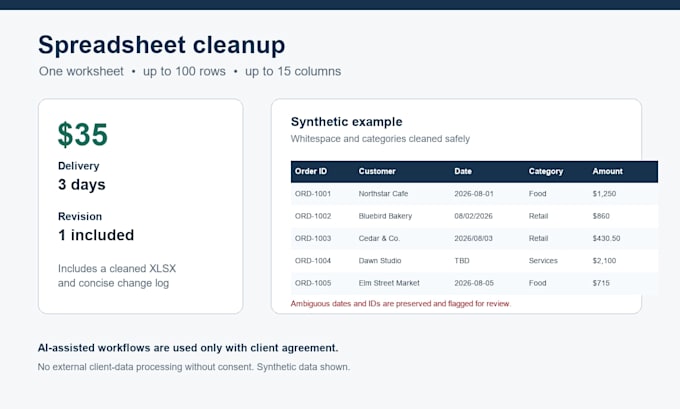The image size is (680, 409).
Task: Click the red ambiguous dates flagged note
Action: 401,304
